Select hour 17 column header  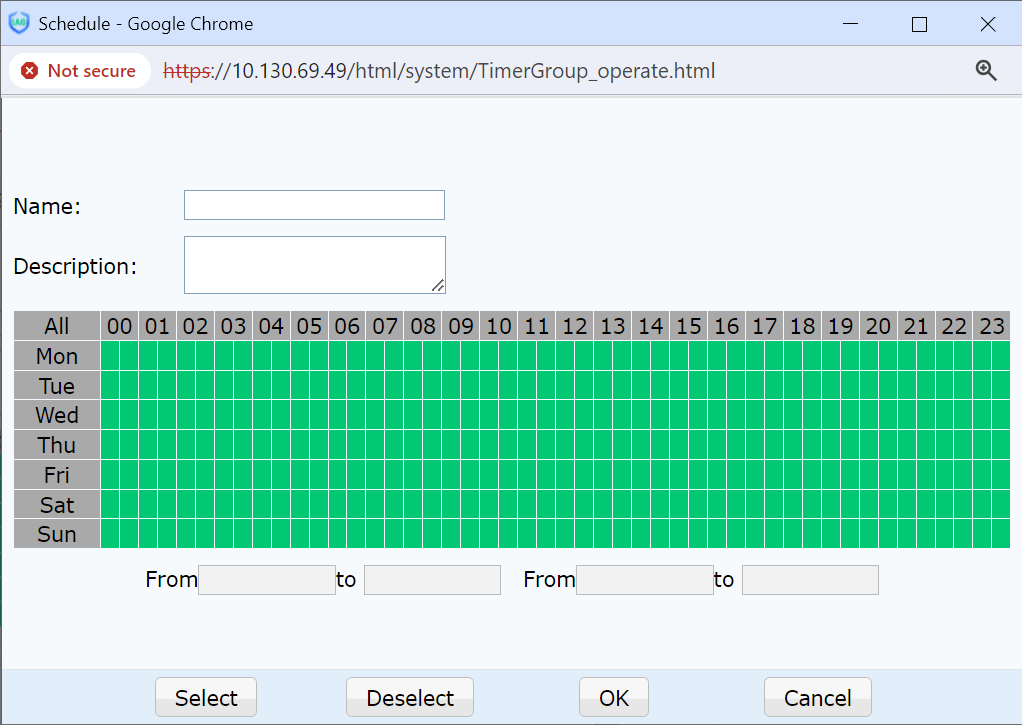coord(765,326)
